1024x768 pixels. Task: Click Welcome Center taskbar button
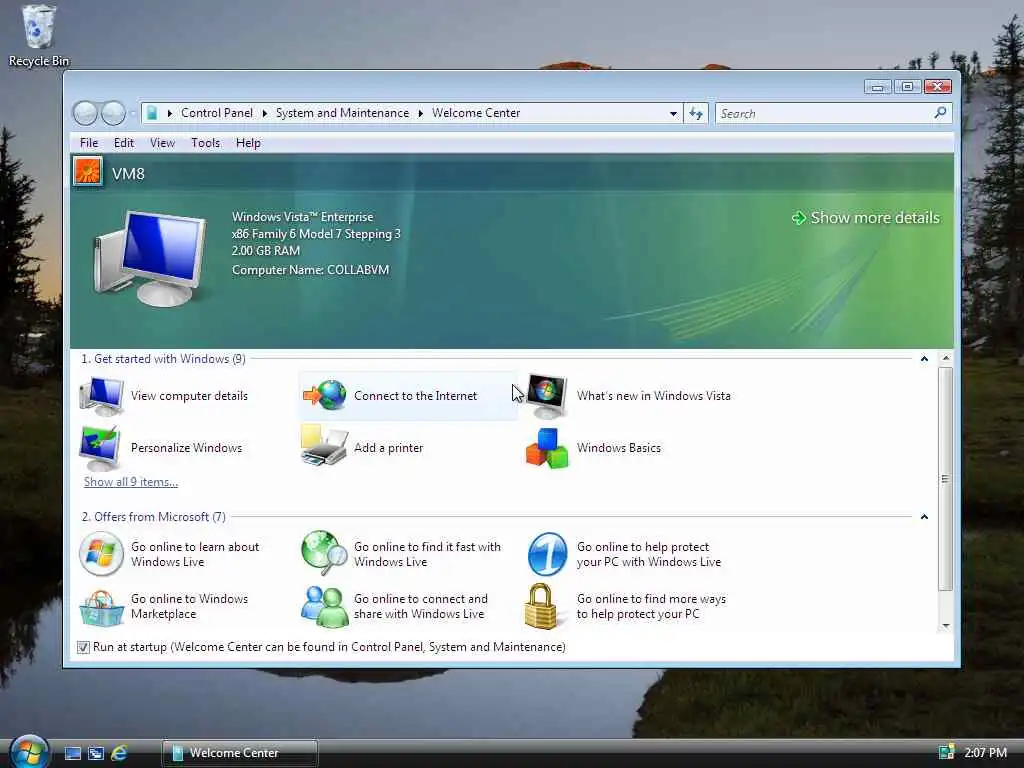point(240,753)
